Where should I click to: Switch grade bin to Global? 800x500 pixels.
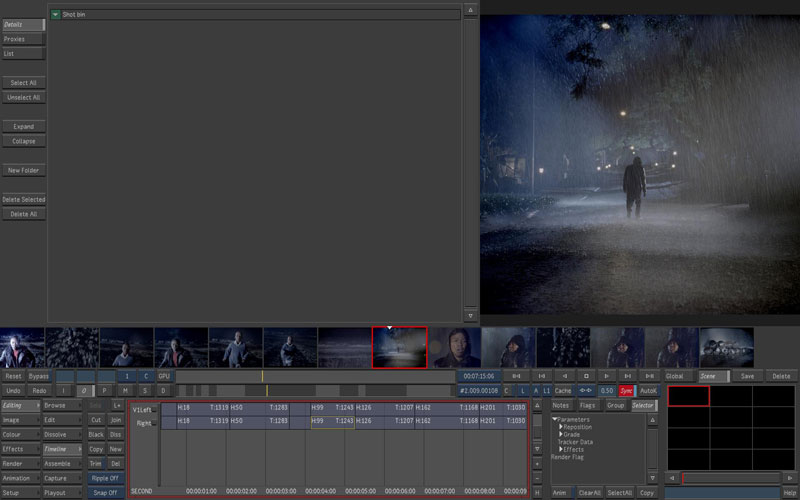pyautogui.click(x=679, y=377)
